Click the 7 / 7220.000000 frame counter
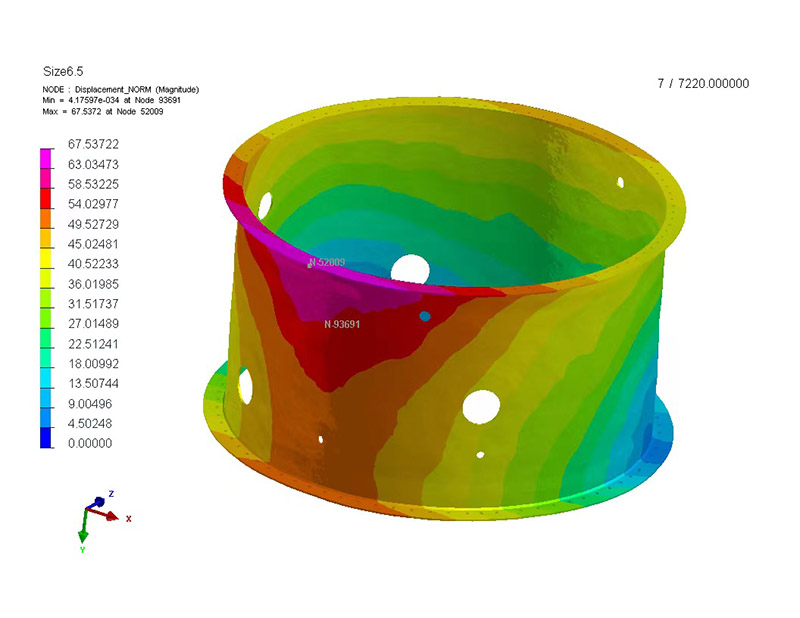The height and width of the screenshot is (618, 800). (702, 84)
